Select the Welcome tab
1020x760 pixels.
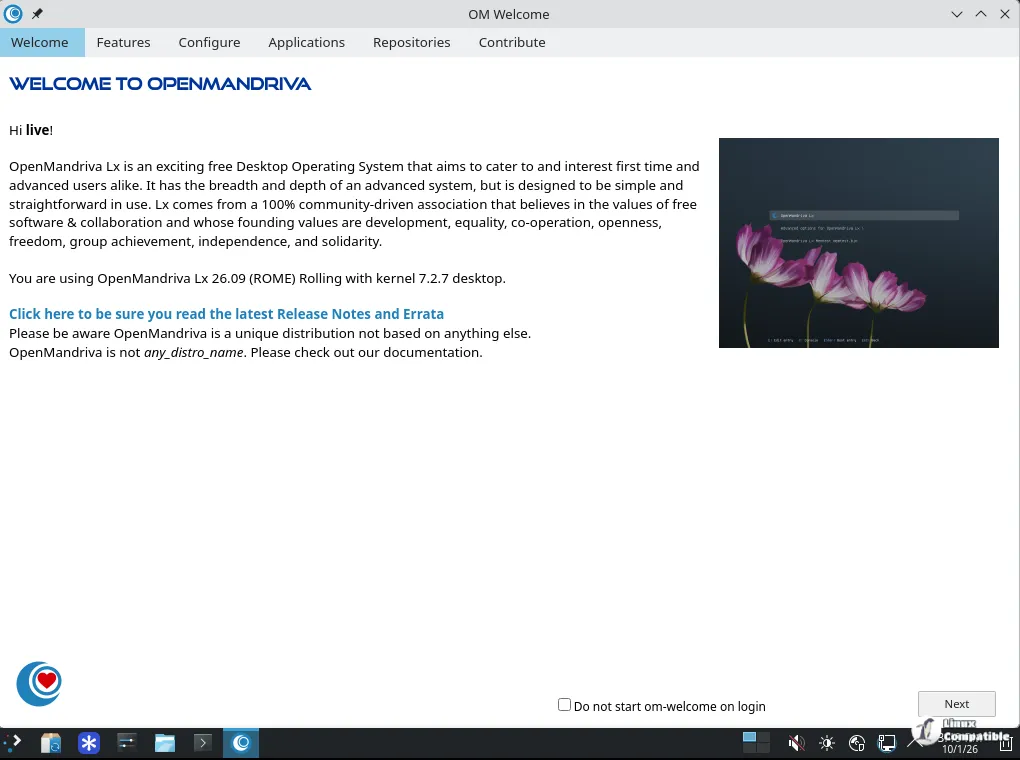click(x=40, y=42)
